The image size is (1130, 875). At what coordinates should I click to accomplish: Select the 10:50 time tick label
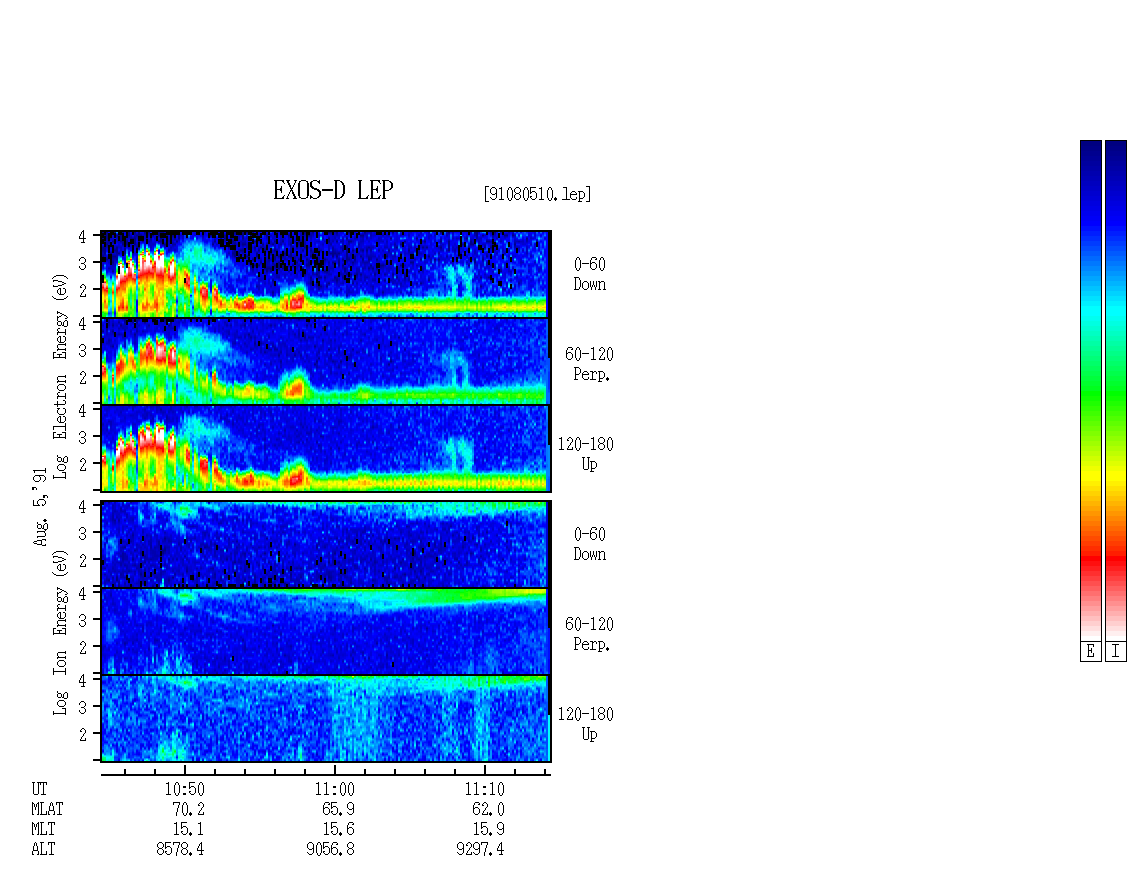click(x=184, y=789)
